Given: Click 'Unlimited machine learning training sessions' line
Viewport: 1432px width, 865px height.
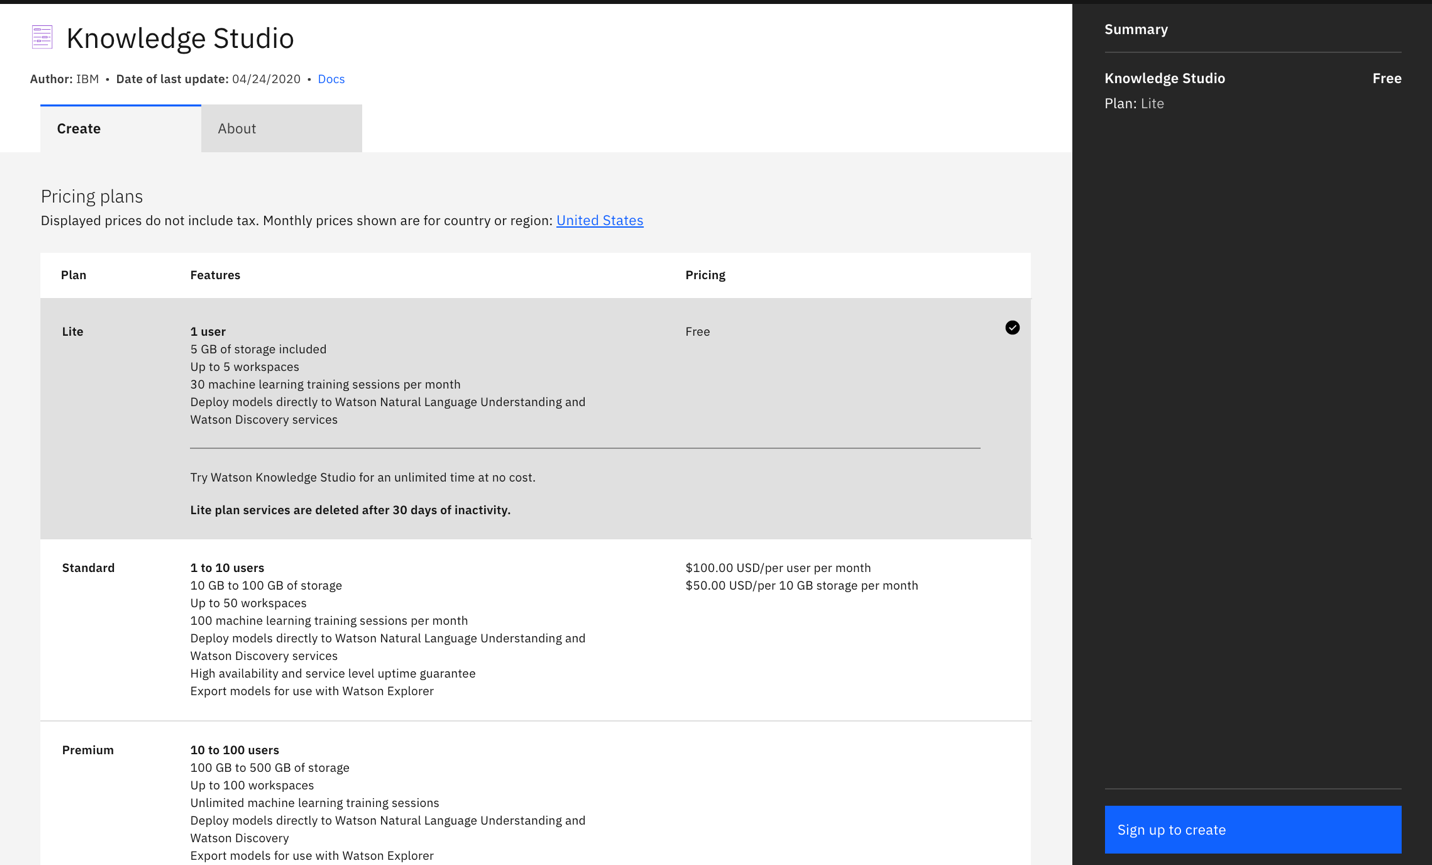Looking at the screenshot, I should [315, 803].
